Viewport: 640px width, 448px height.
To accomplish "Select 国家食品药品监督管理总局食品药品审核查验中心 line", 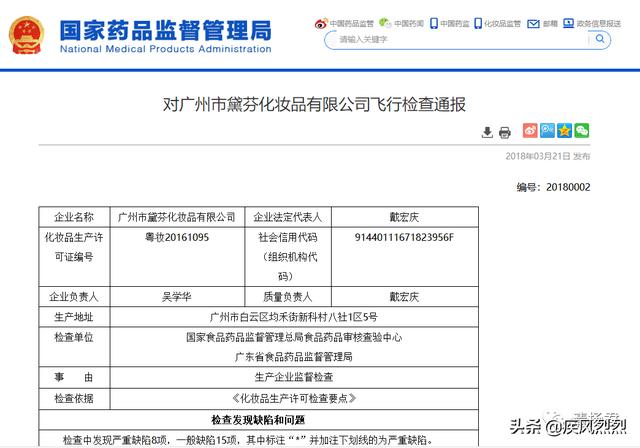I will point(294,337).
